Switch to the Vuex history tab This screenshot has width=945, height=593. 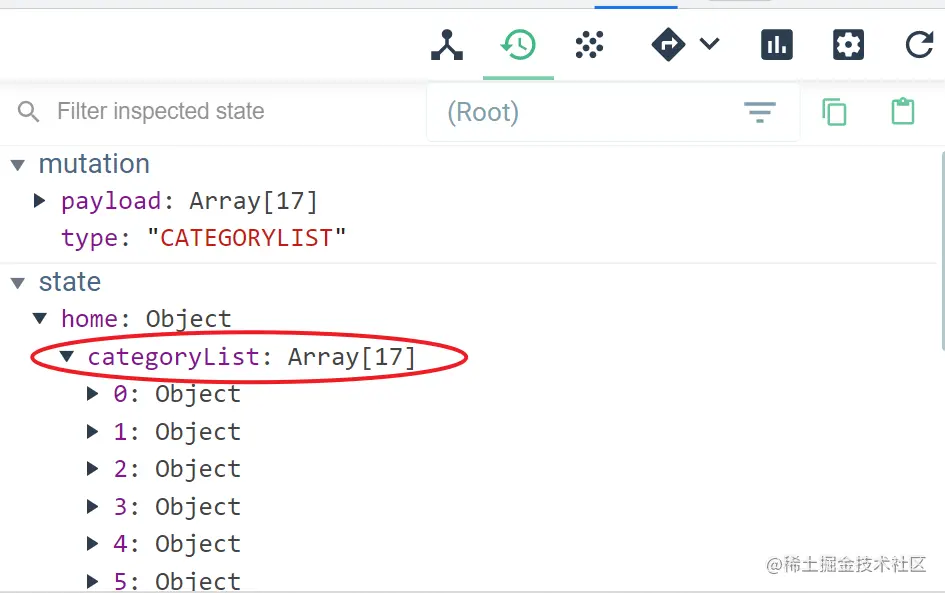pyautogui.click(x=518, y=45)
